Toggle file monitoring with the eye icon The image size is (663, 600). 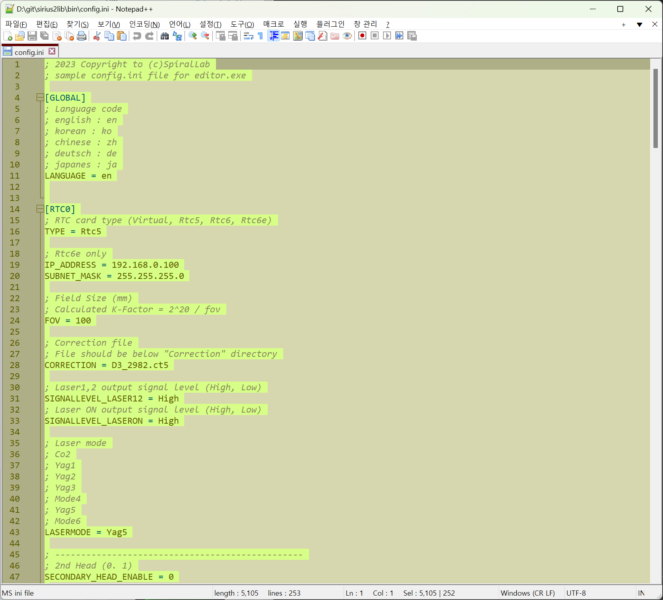pyautogui.click(x=347, y=36)
